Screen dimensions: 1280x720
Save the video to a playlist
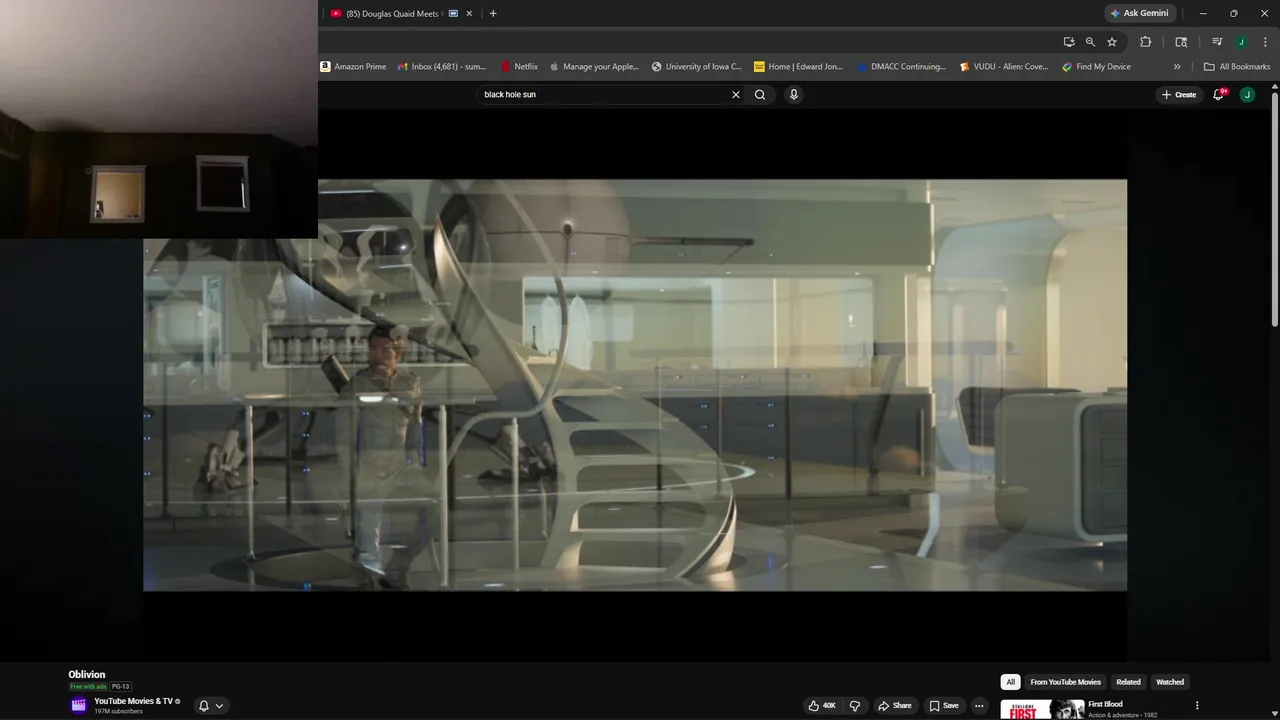click(943, 706)
